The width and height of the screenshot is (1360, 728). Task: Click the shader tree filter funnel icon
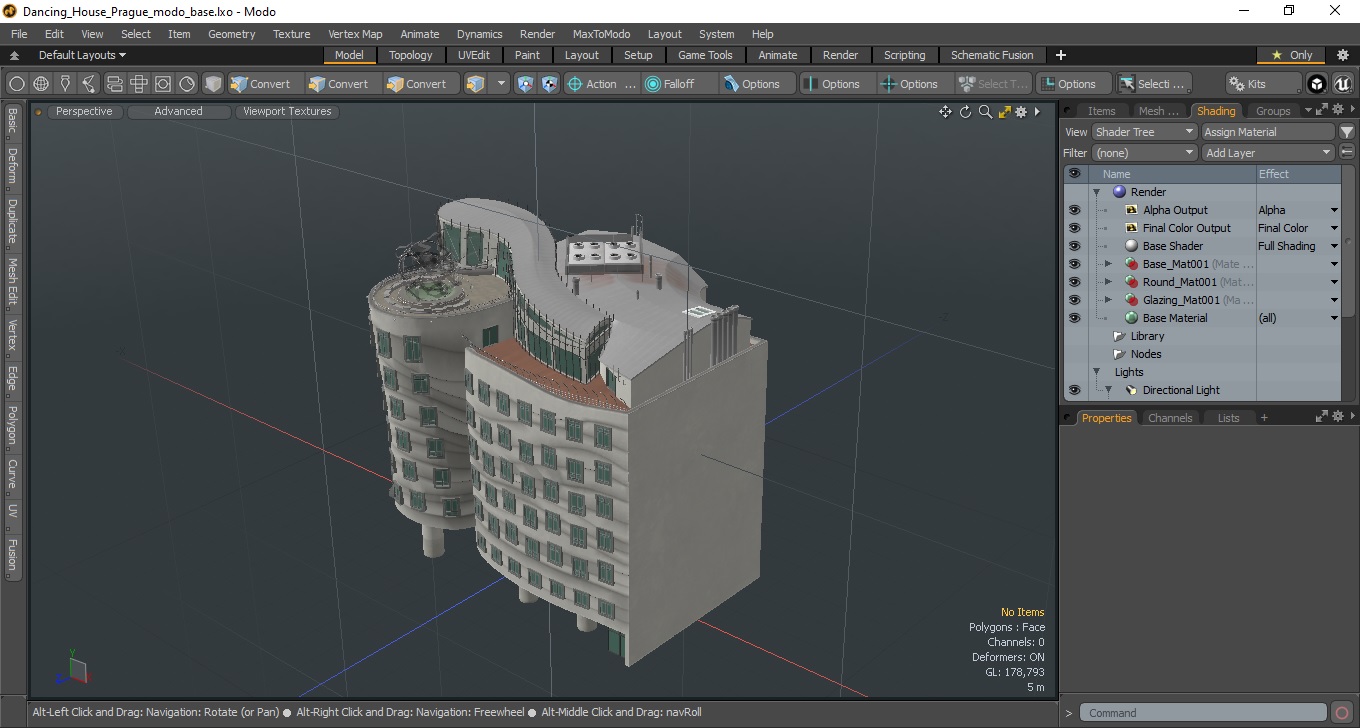1347,132
